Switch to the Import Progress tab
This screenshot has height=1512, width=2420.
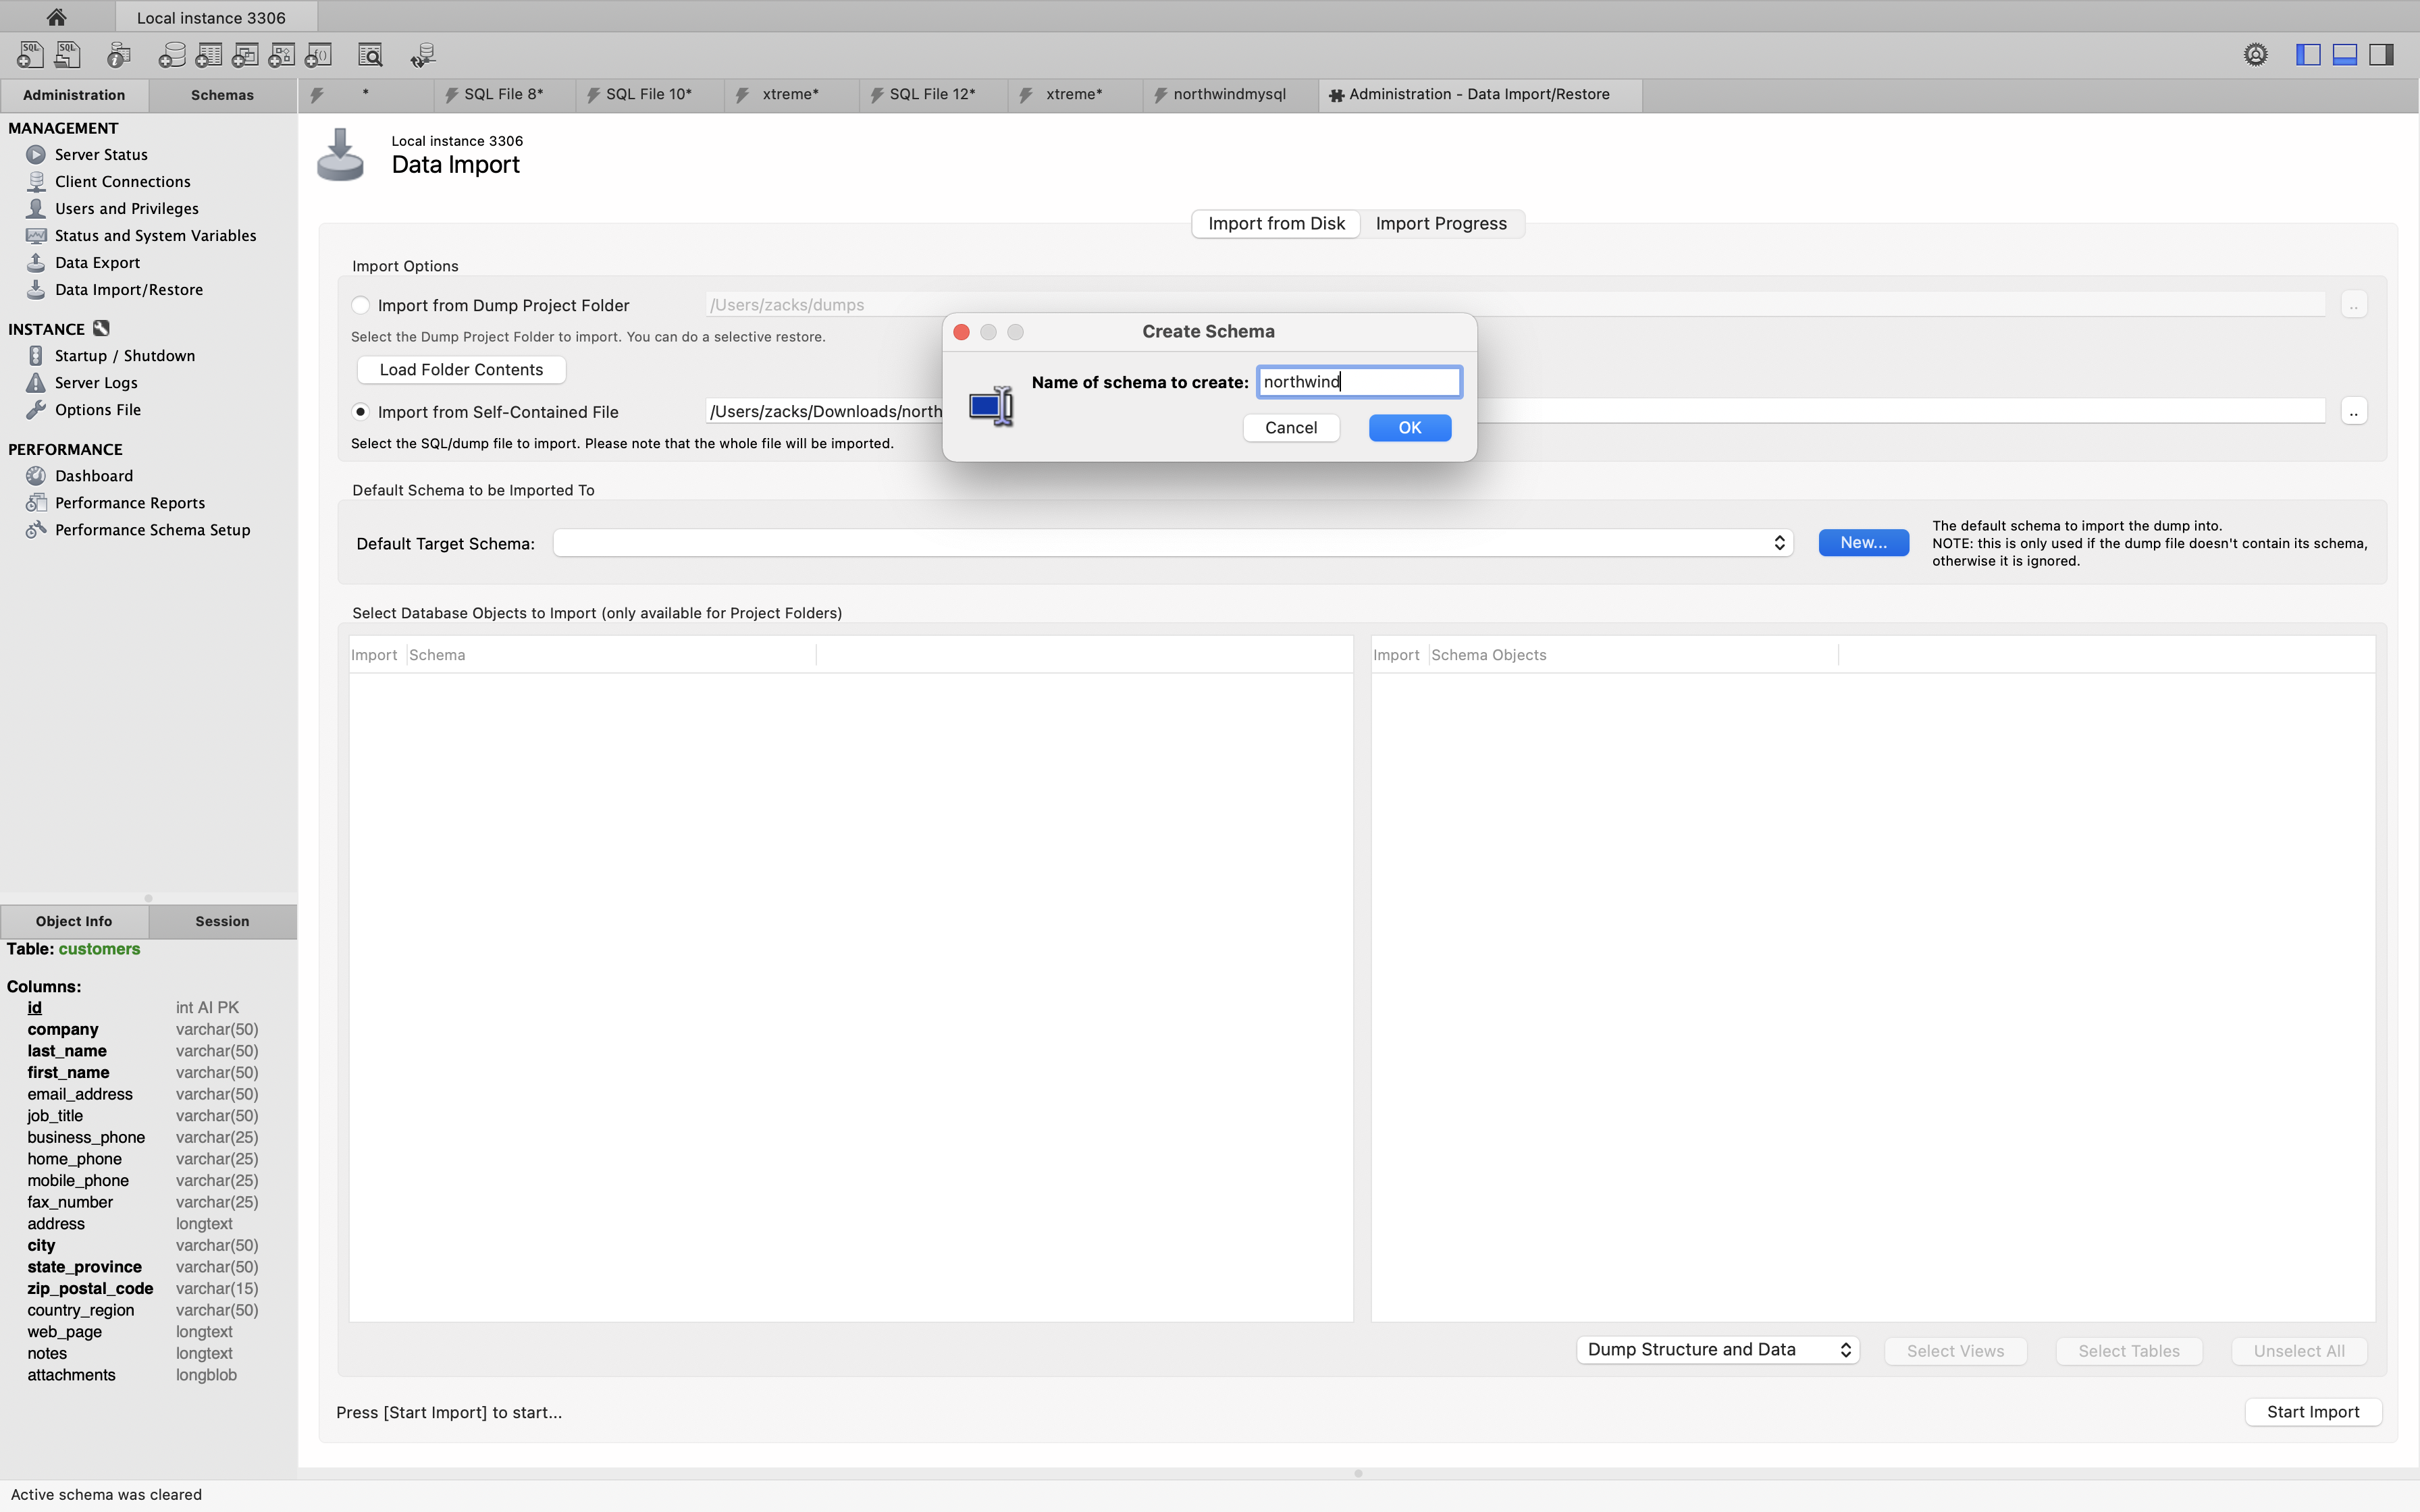pos(1440,224)
